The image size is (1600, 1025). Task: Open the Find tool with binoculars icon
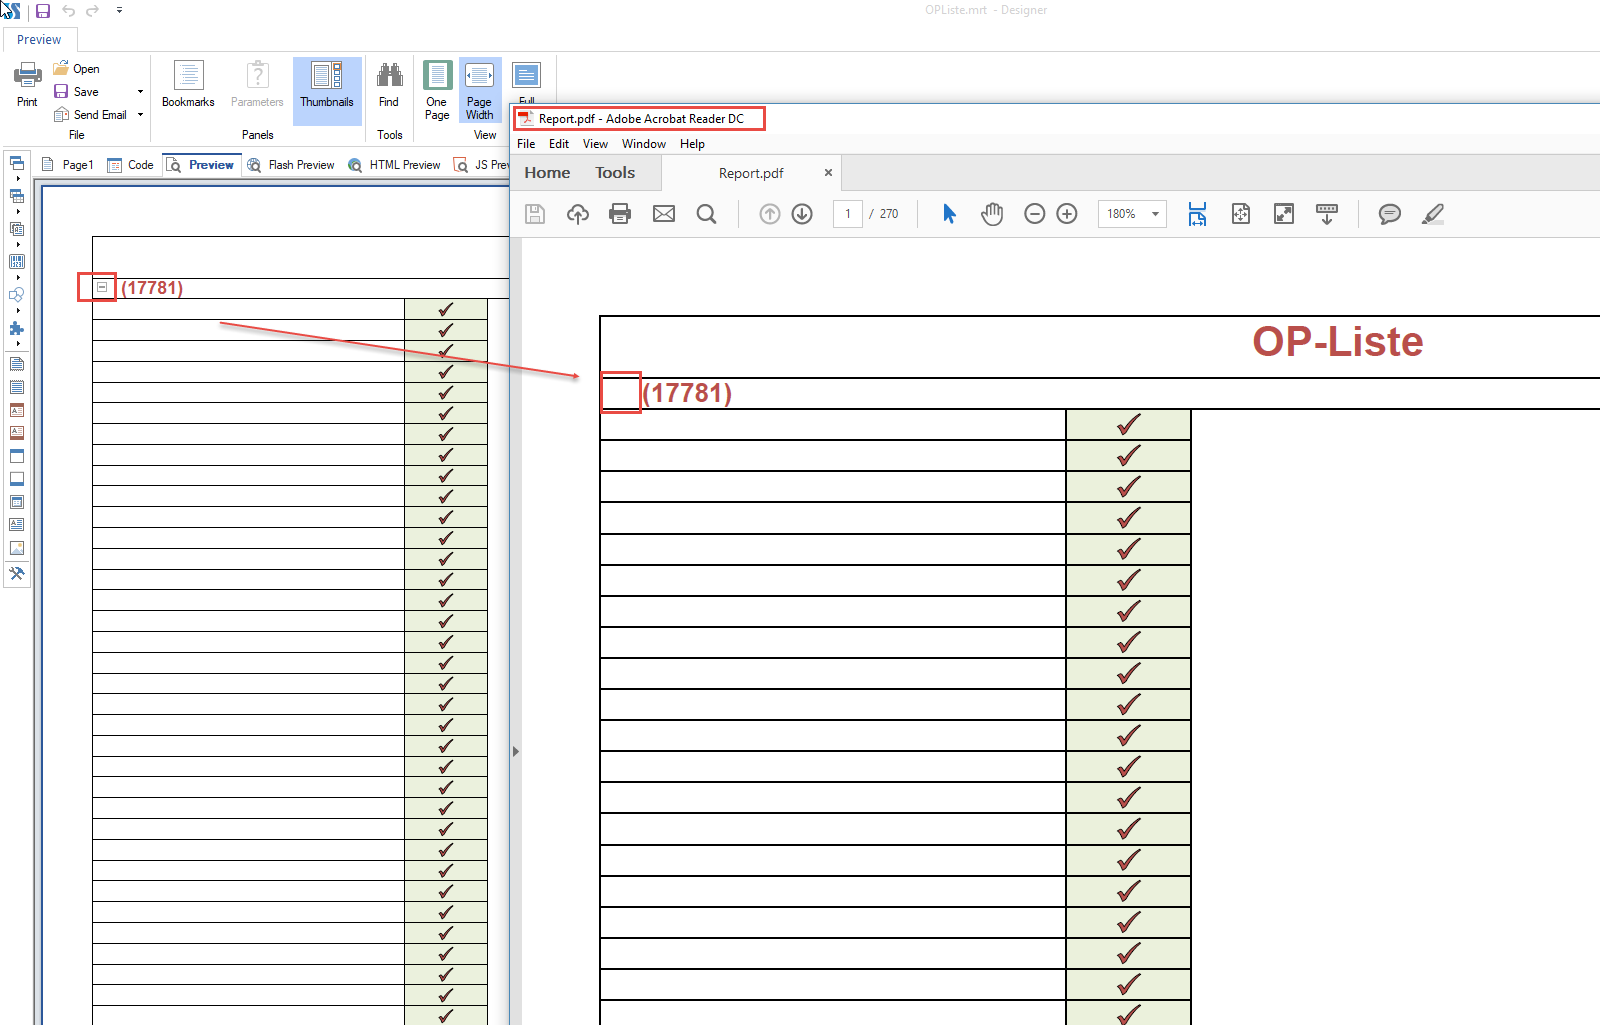pyautogui.click(x=389, y=84)
